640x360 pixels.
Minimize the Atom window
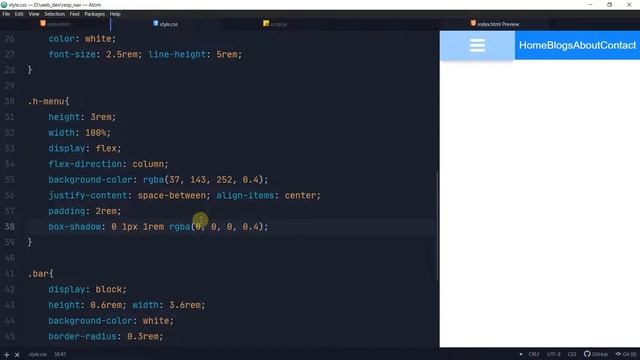(590, 5)
